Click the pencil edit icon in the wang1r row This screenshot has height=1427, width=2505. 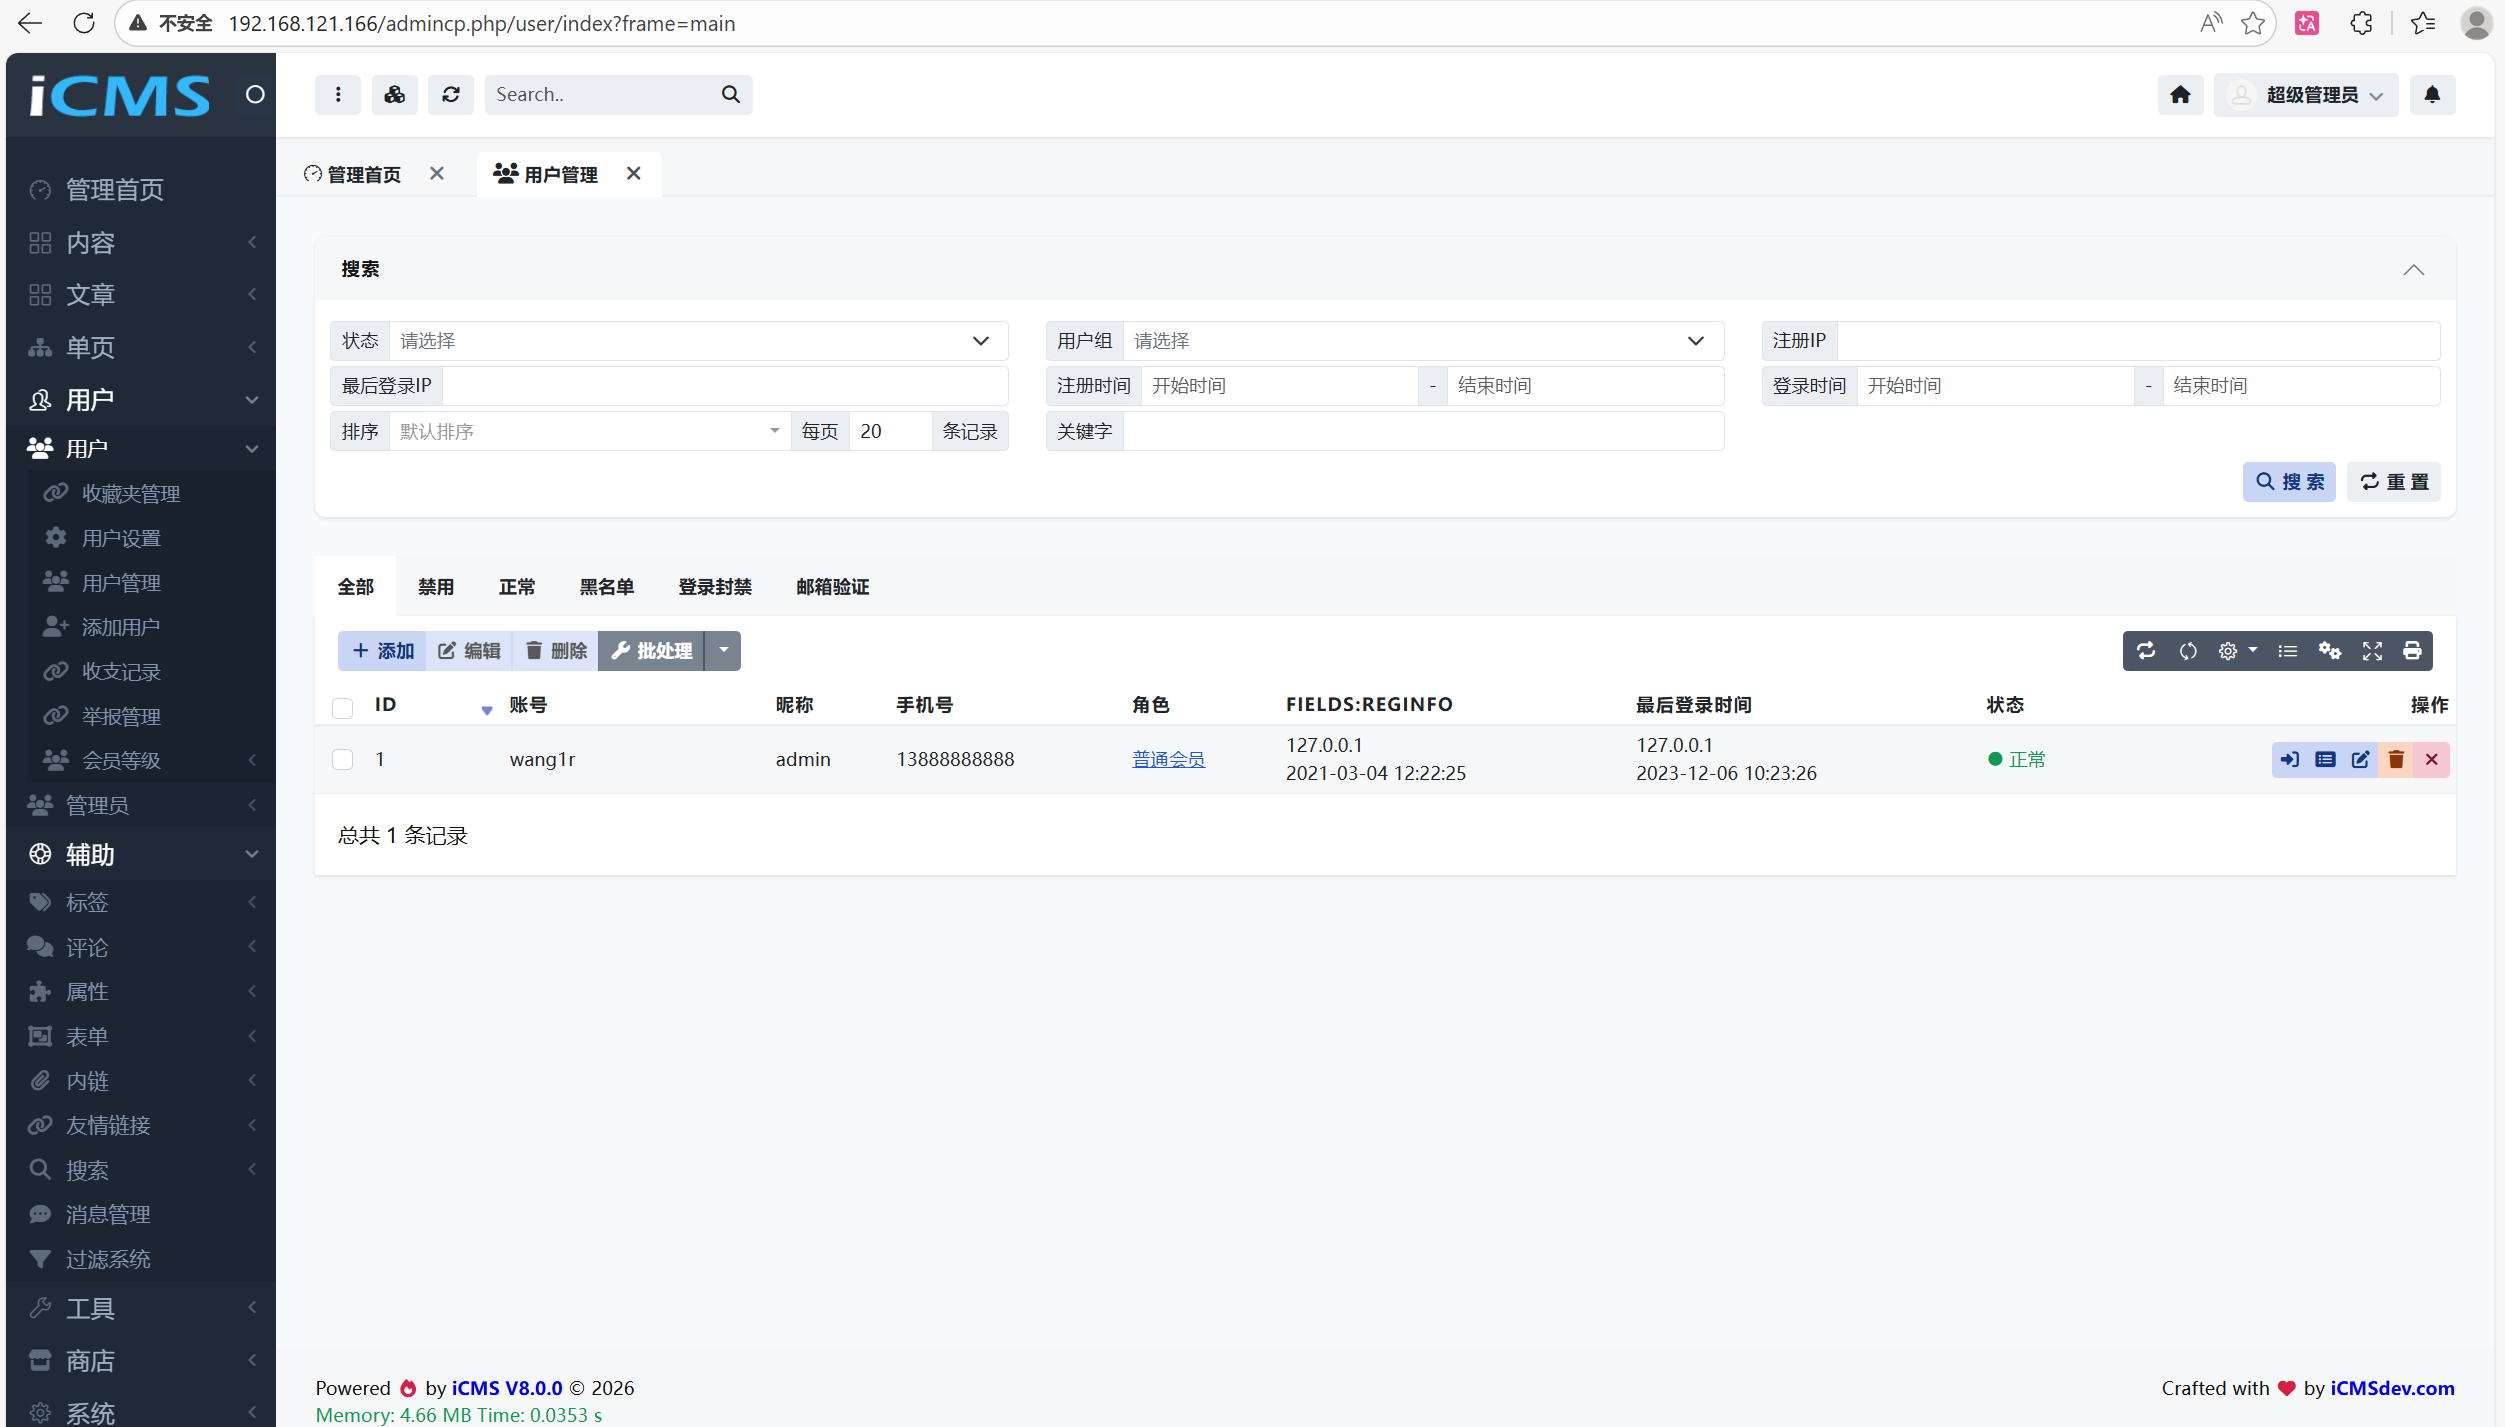coord(2360,760)
